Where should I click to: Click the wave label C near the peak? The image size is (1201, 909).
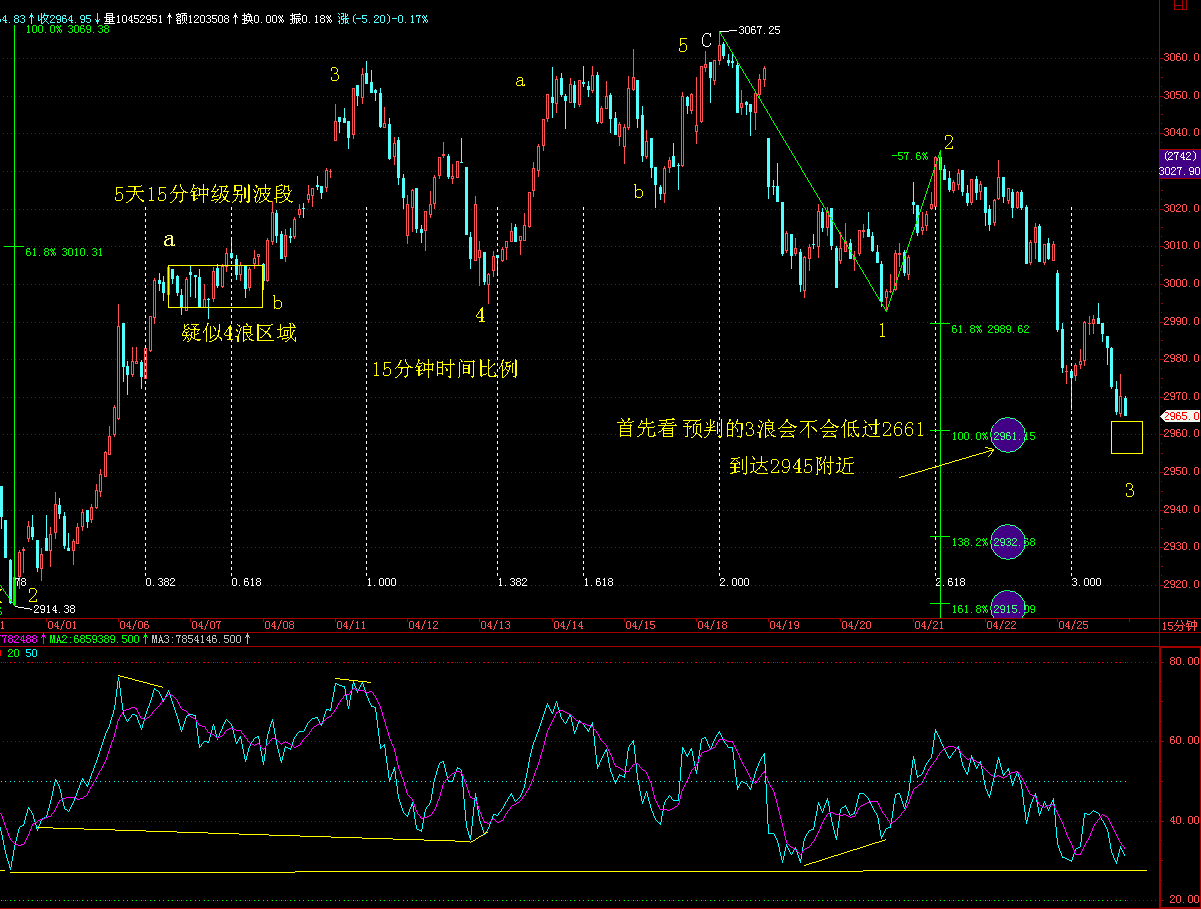coord(706,41)
